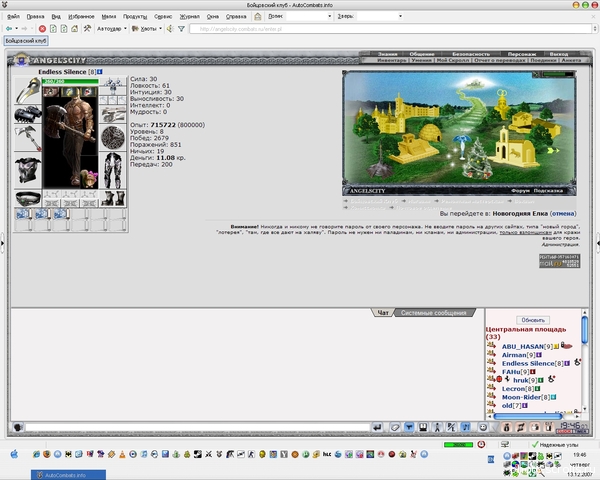This screenshot has height=480, width=600.
Task: Click the belt equipment slot
Action: tap(28, 199)
